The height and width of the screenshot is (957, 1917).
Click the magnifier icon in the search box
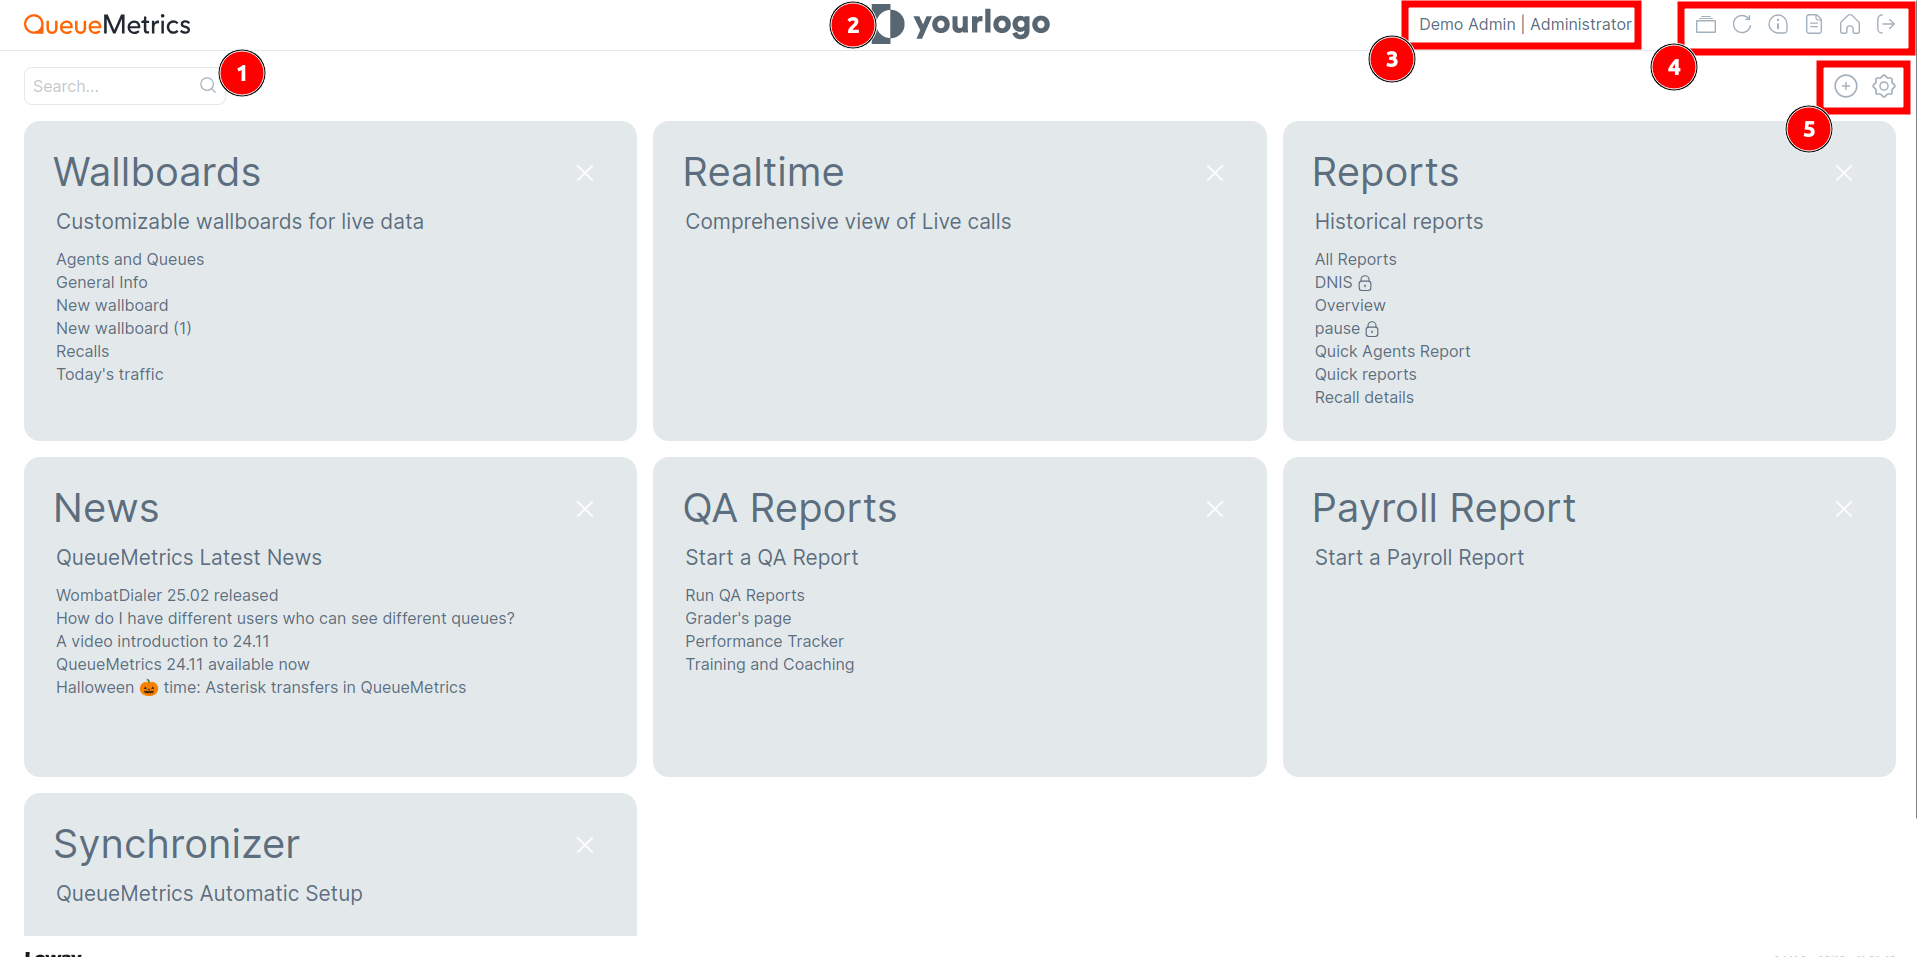pos(207,86)
